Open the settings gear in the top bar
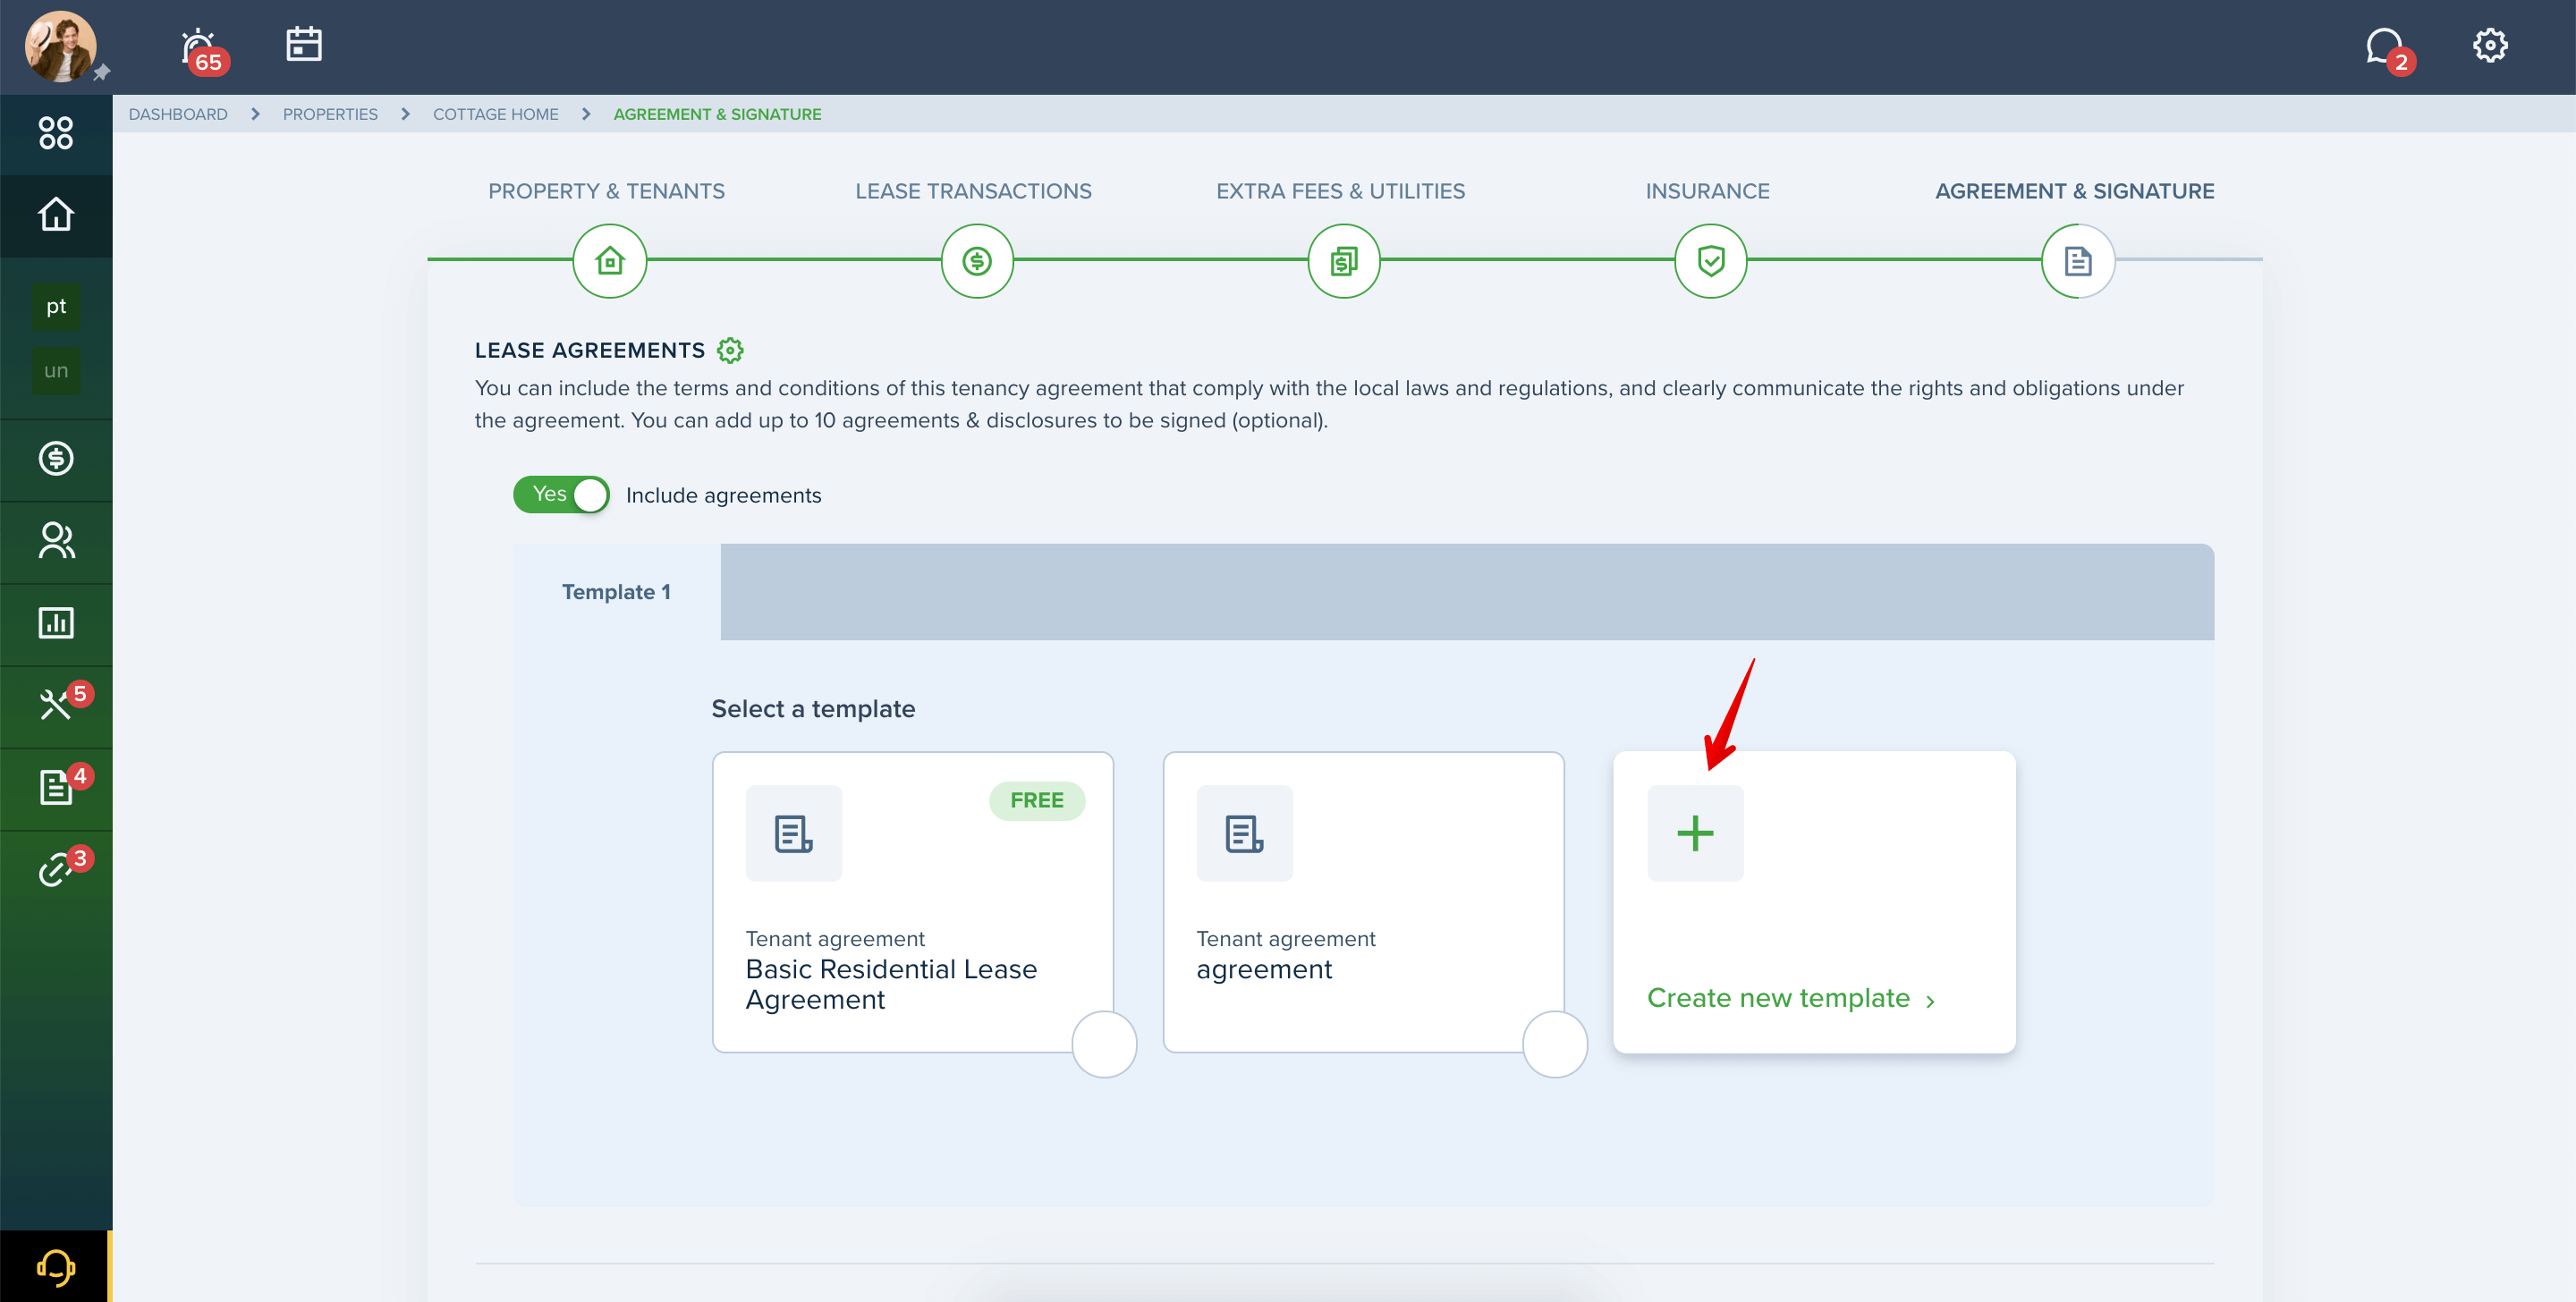Image resolution: width=2576 pixels, height=1302 pixels. point(2489,45)
